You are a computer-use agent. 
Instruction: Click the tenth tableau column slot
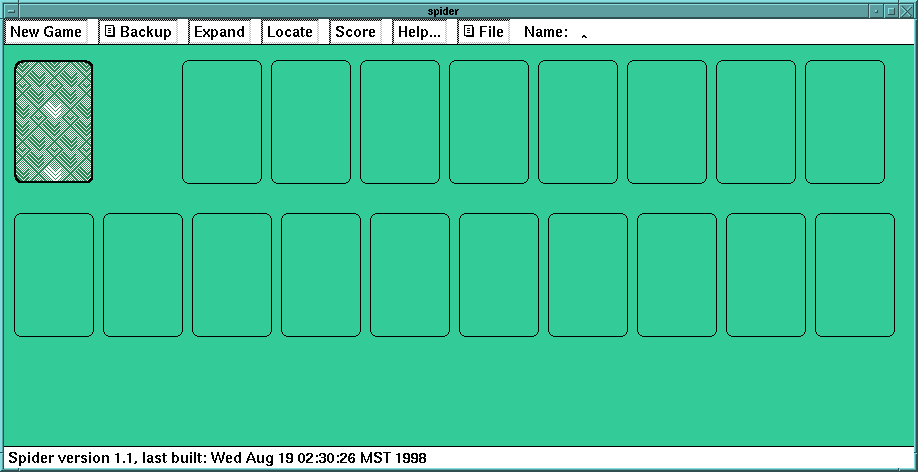[x=855, y=275]
